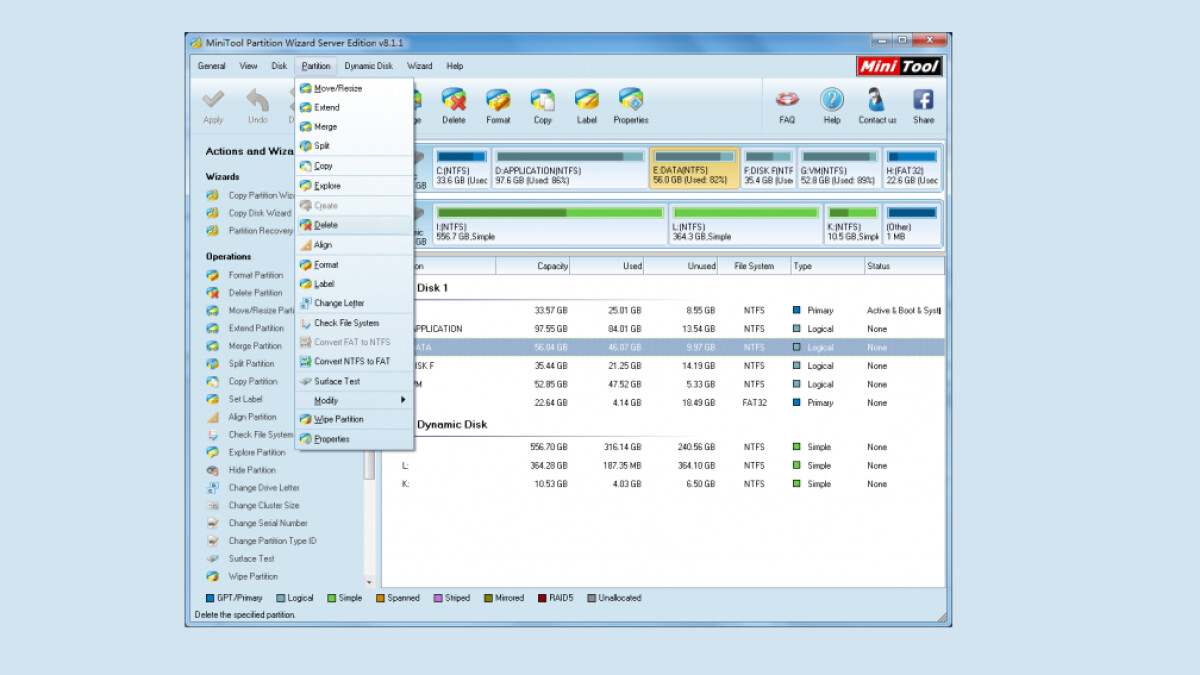1200x675 pixels.
Task: Click the File System column header
Action: (754, 266)
